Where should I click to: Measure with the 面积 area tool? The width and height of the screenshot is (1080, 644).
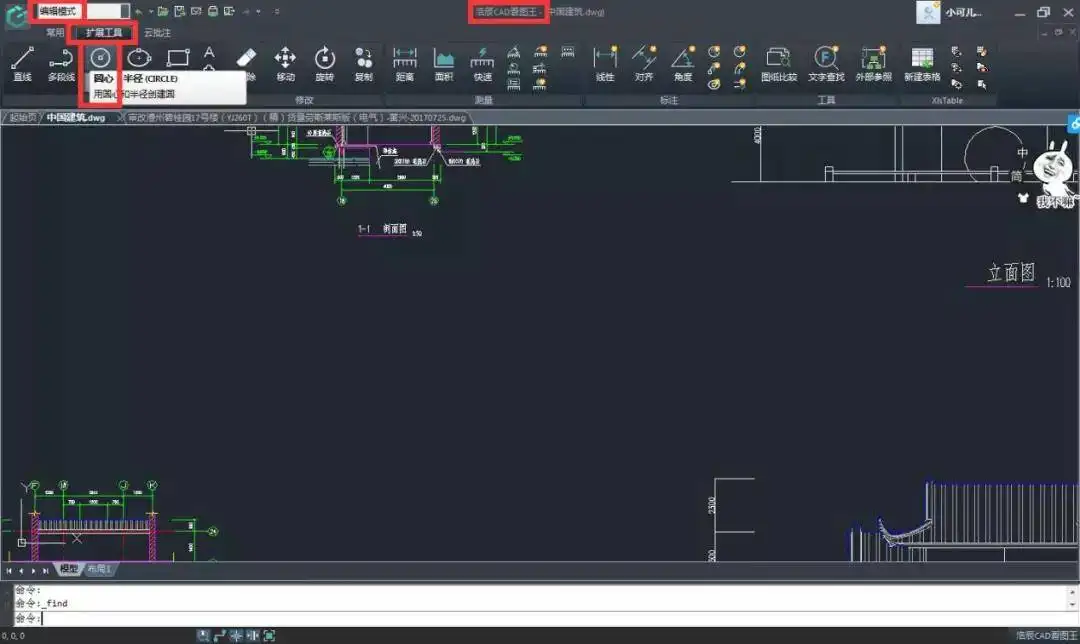pos(444,63)
